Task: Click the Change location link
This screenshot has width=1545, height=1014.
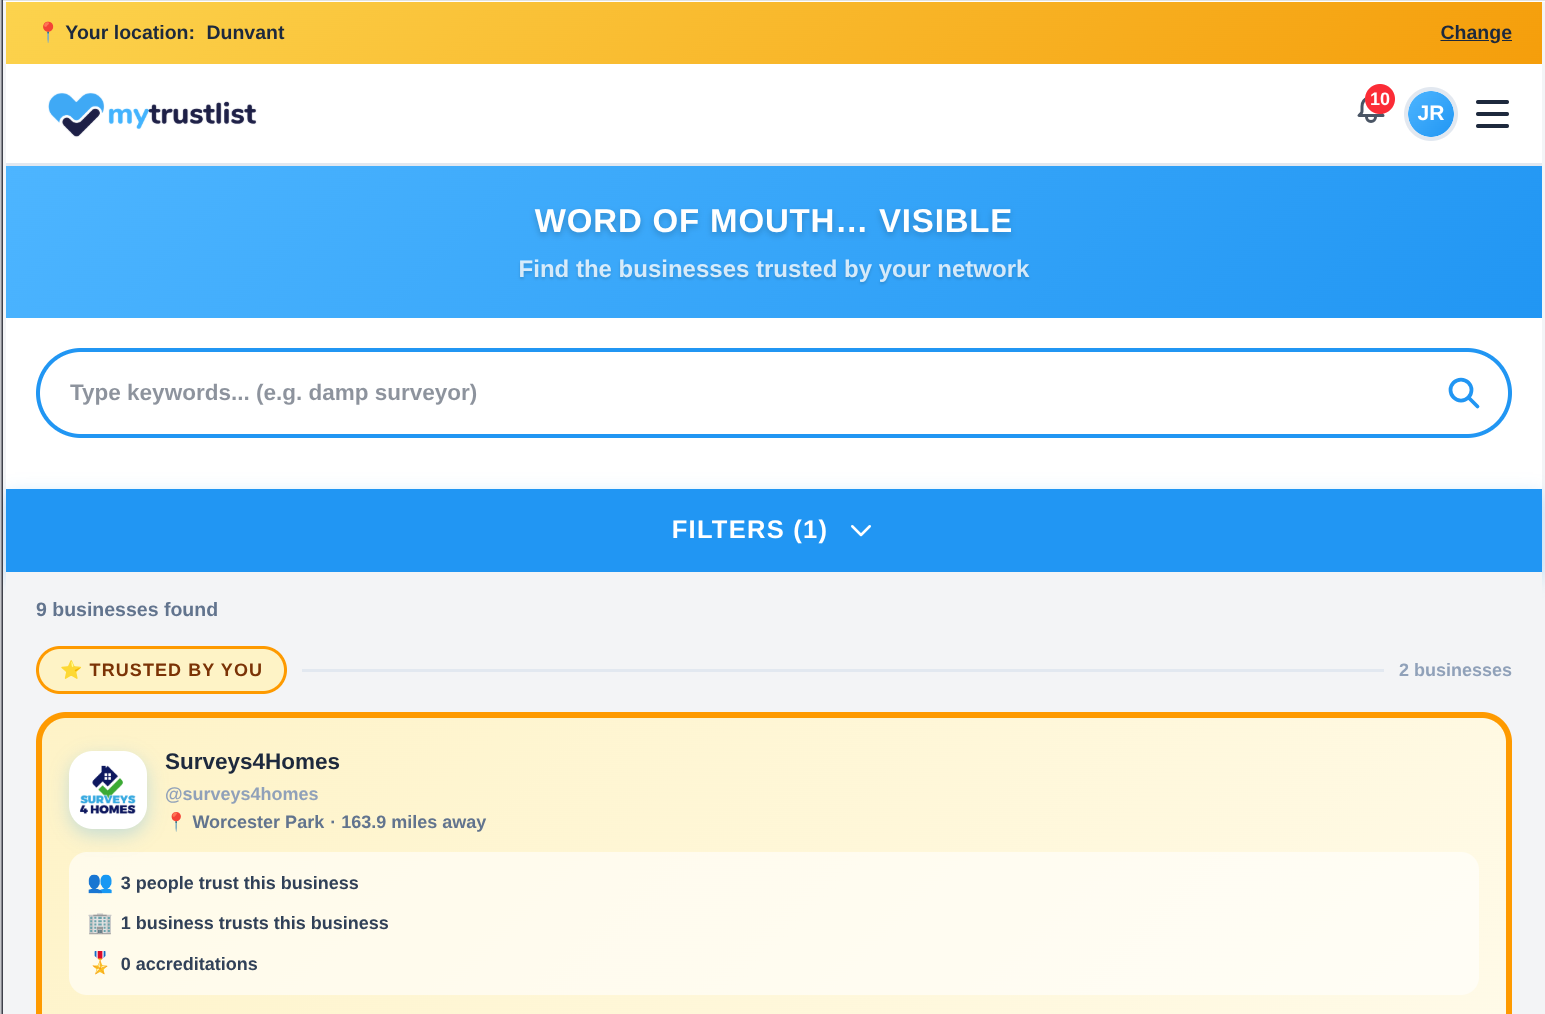Action: tap(1475, 32)
